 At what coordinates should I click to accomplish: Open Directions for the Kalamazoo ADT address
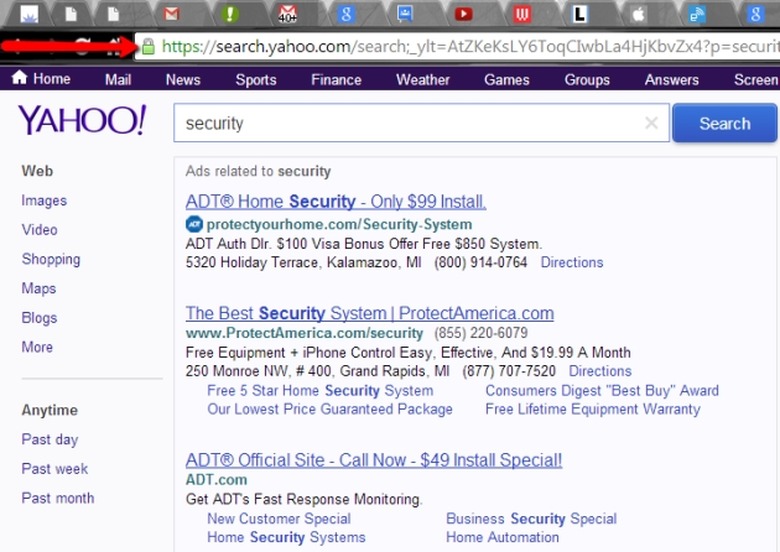pos(572,262)
